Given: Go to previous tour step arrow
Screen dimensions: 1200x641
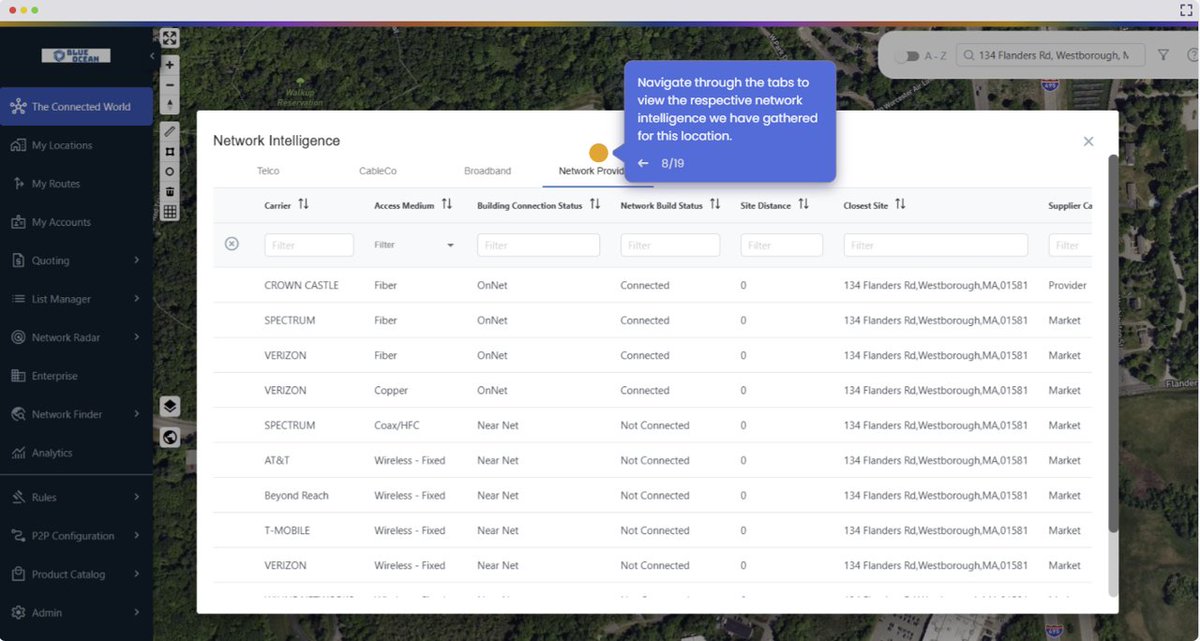Looking at the screenshot, I should pyautogui.click(x=644, y=163).
